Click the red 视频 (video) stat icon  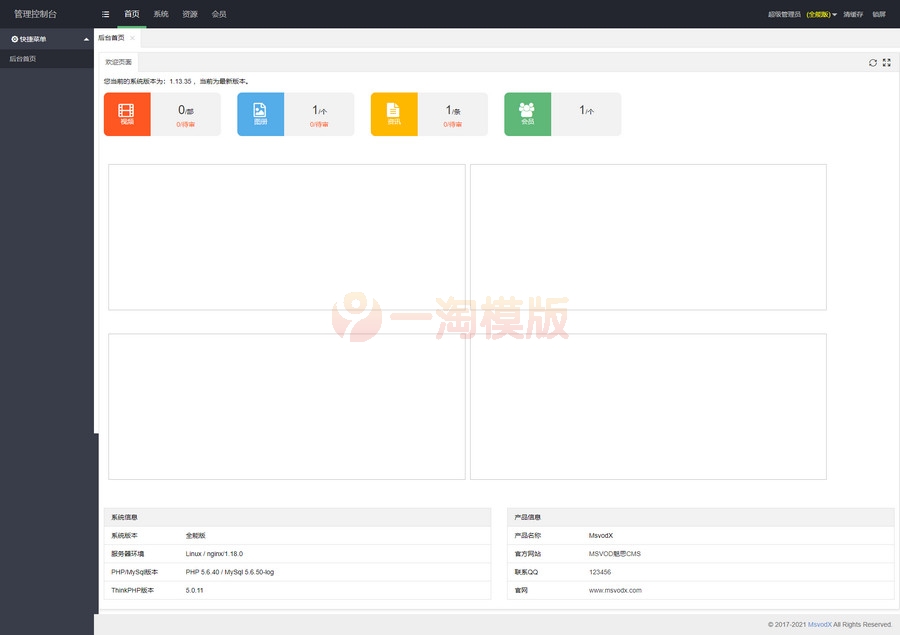(x=126, y=115)
